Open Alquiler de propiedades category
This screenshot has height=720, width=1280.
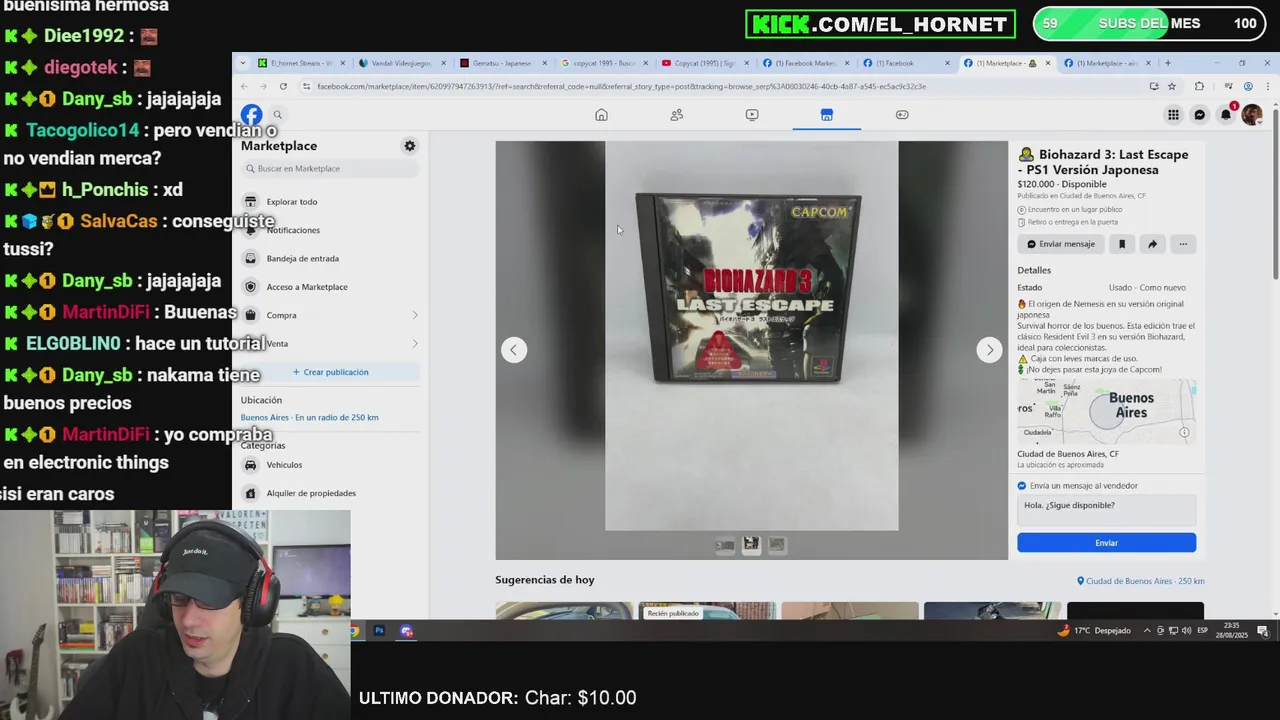pyautogui.click(x=330, y=493)
